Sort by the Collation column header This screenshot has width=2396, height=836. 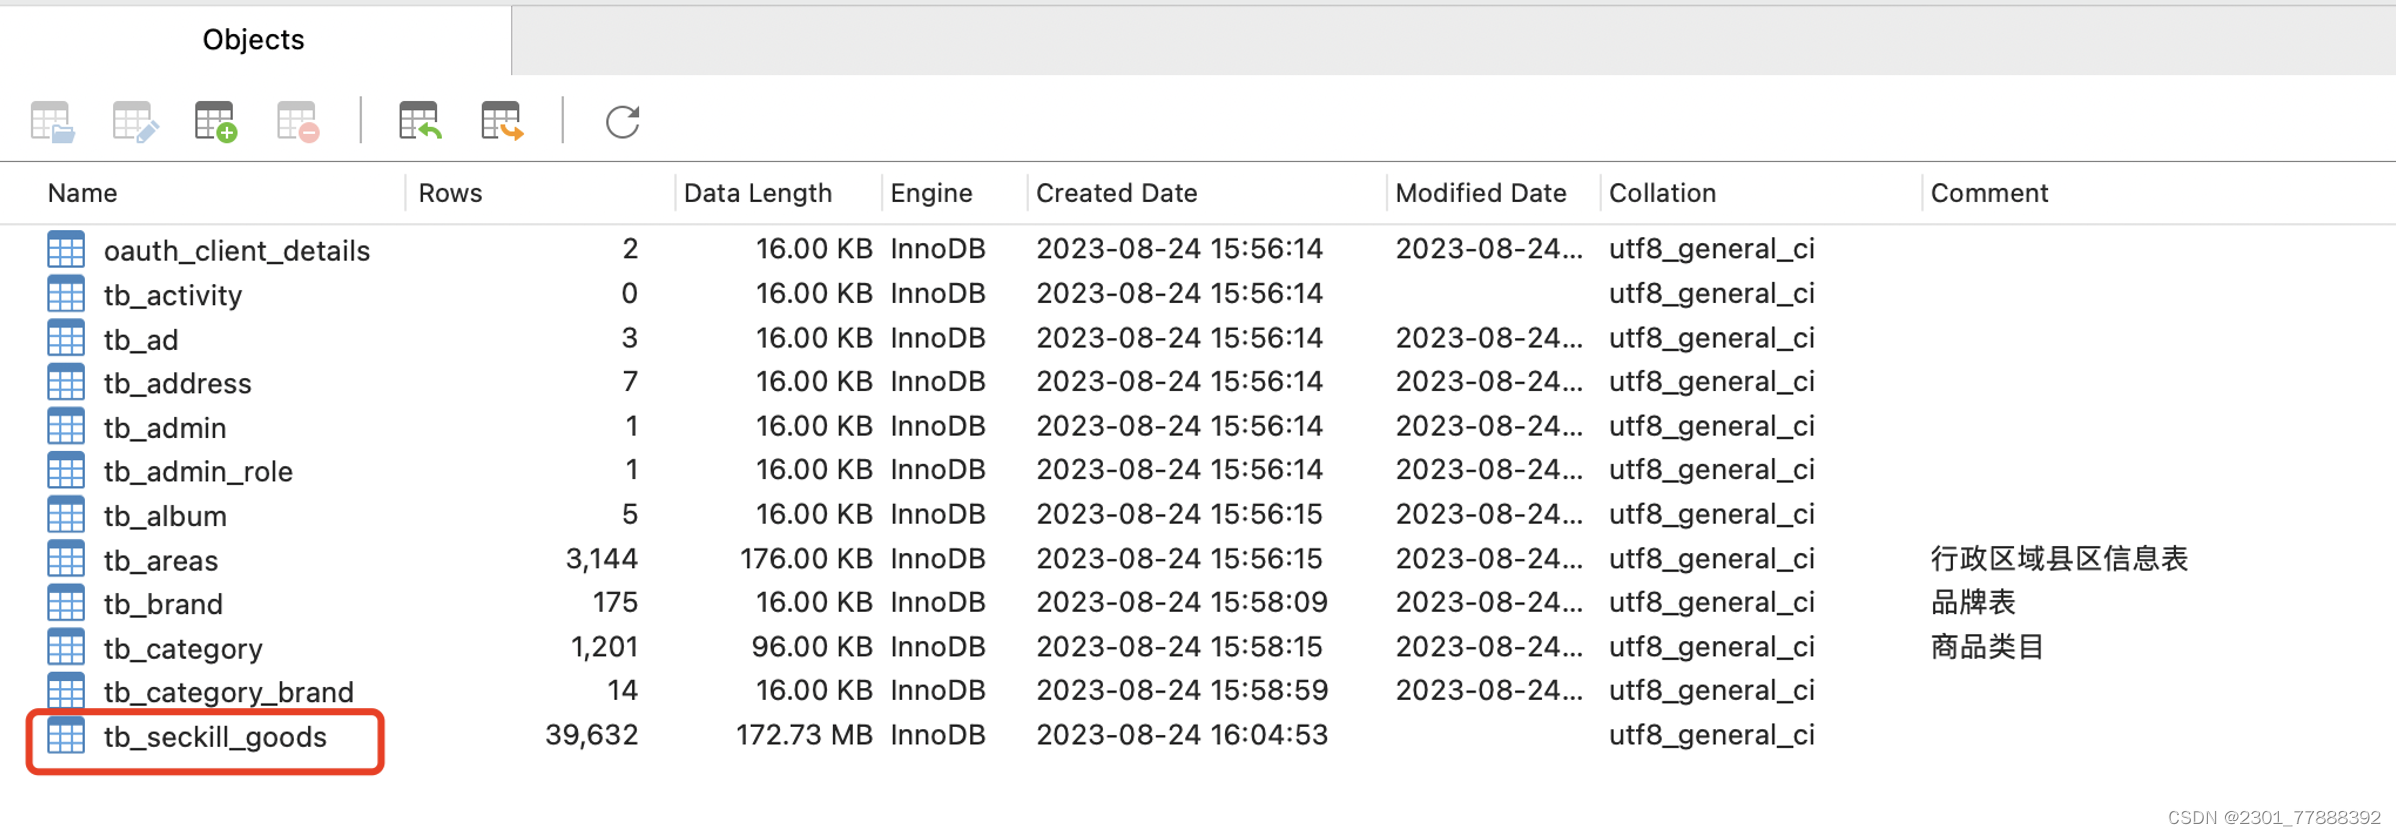point(1662,193)
